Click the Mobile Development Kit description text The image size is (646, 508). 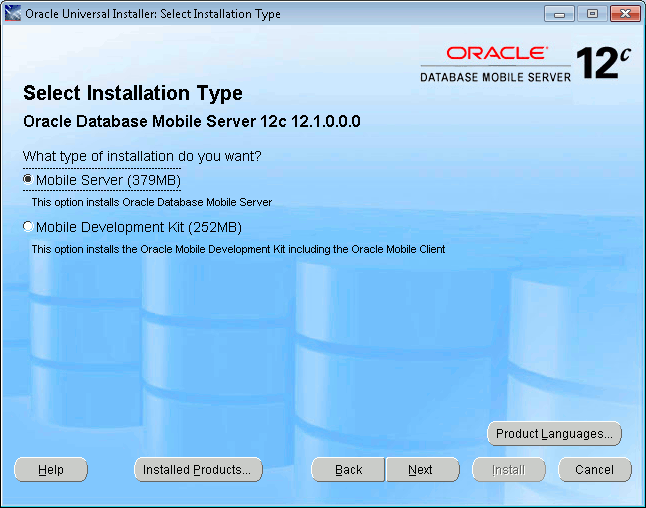(239, 249)
